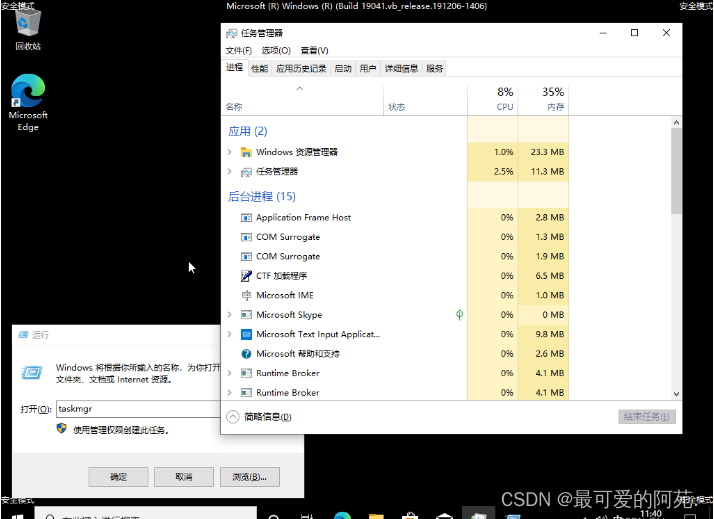Open the 选项(O) menu

pos(276,51)
